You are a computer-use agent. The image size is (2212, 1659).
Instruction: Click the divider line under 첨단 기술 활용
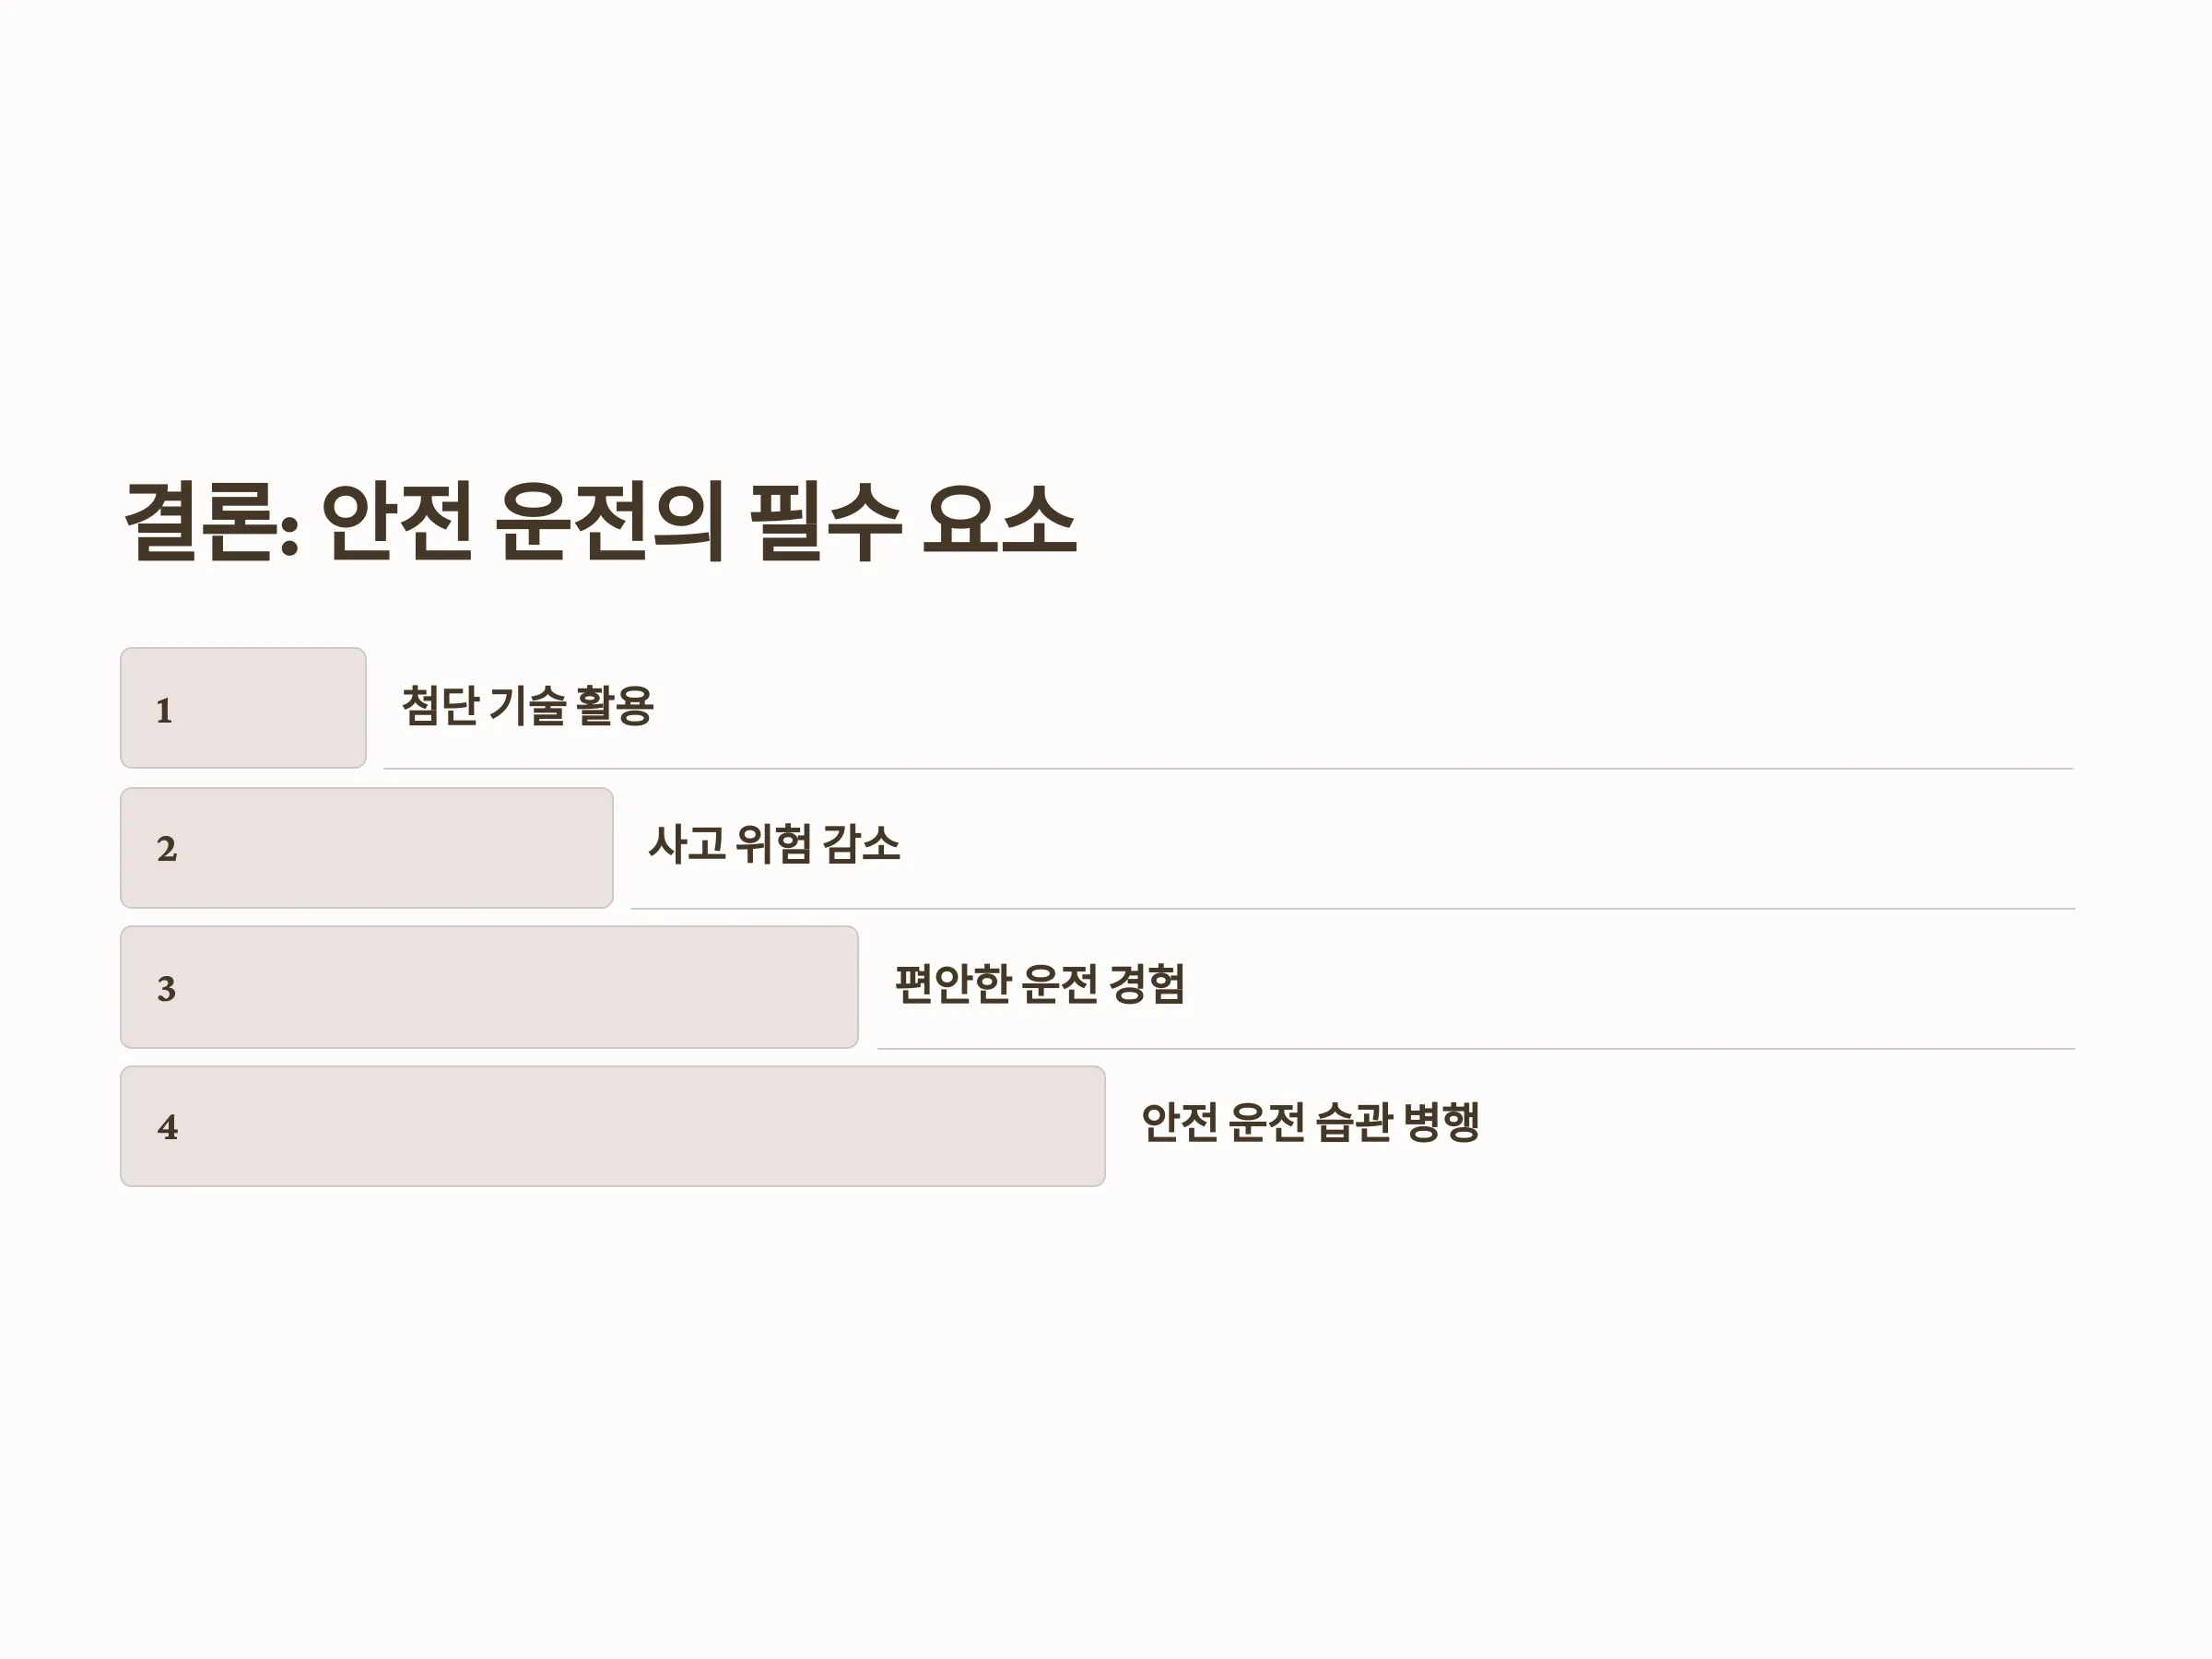point(1229,768)
